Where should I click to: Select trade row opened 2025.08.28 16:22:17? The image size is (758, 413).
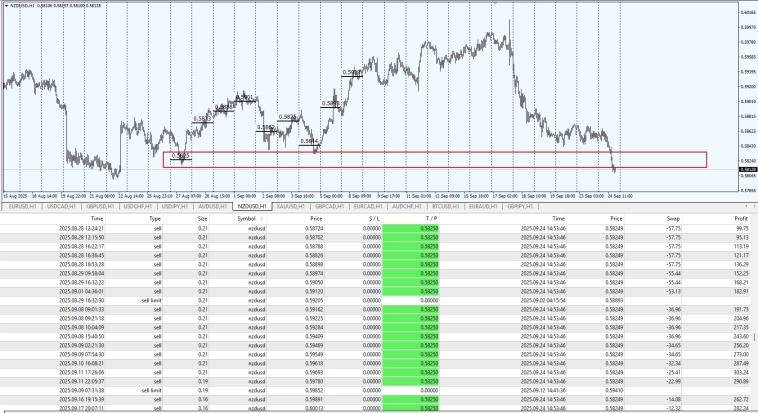(375, 246)
